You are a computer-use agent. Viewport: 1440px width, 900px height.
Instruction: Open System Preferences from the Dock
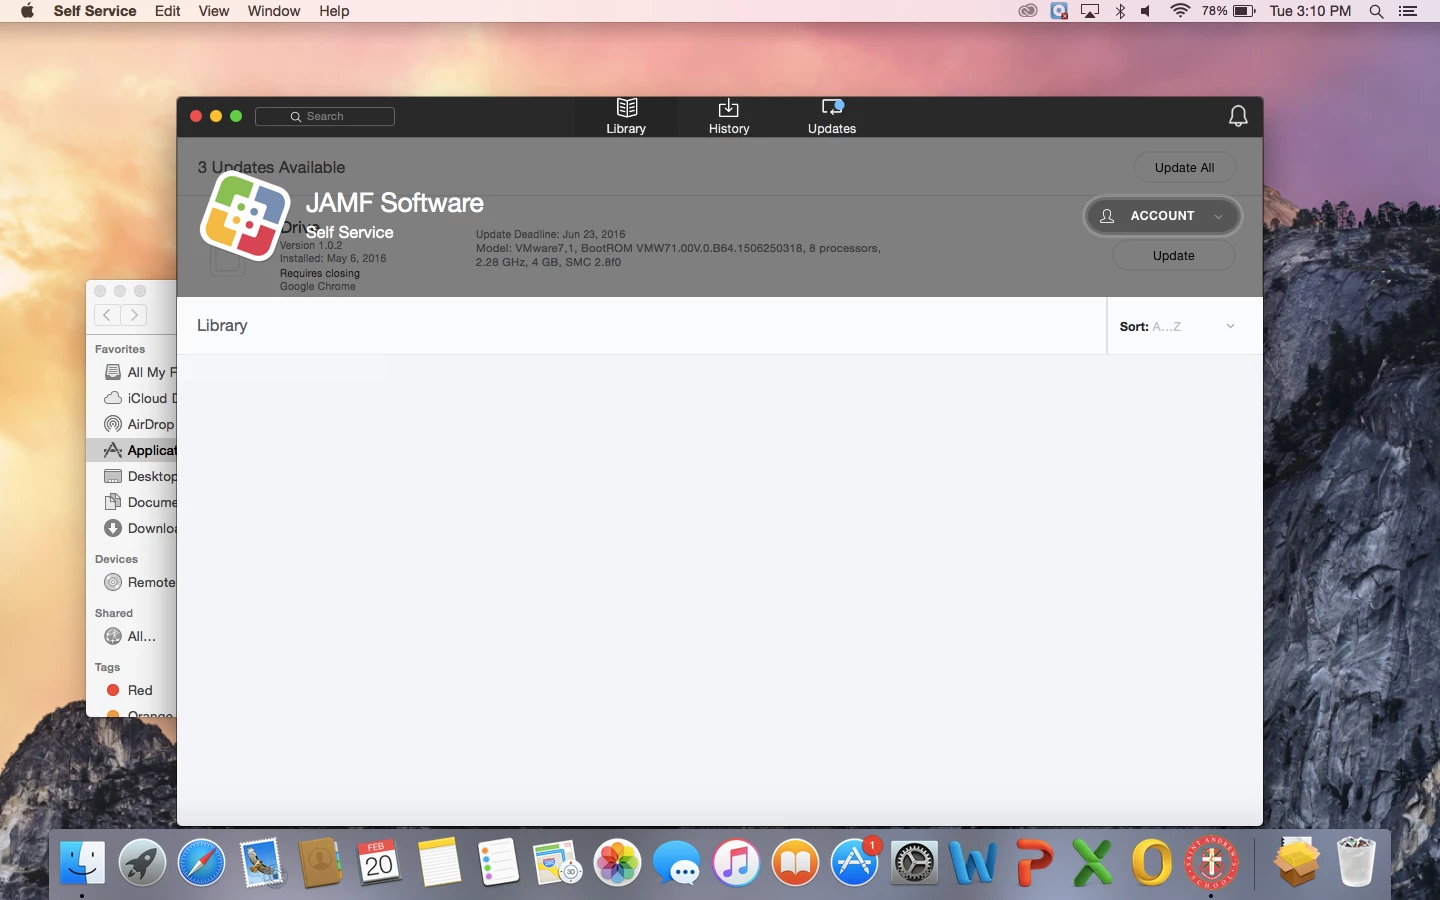pyautogui.click(x=914, y=862)
